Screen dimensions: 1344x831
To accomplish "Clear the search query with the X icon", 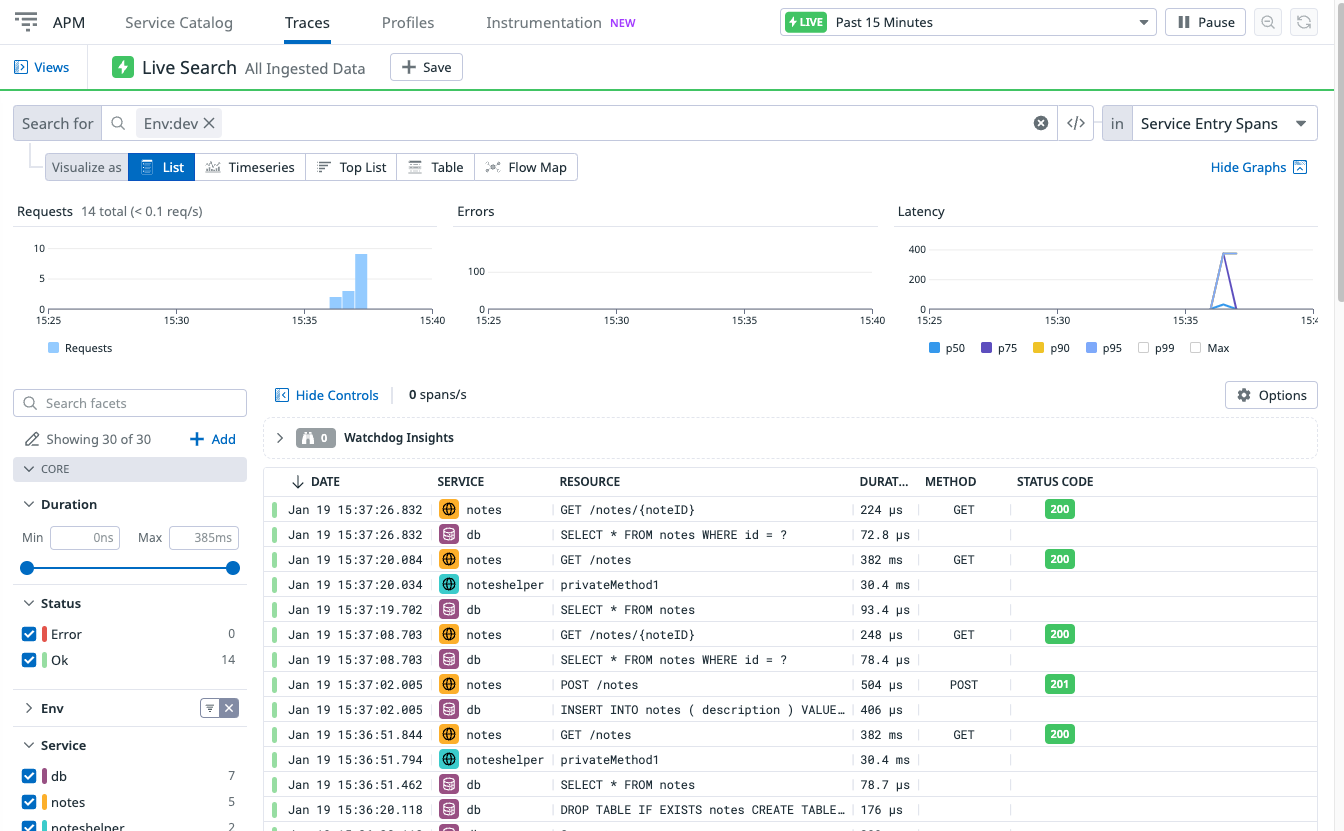I will pyautogui.click(x=1041, y=123).
